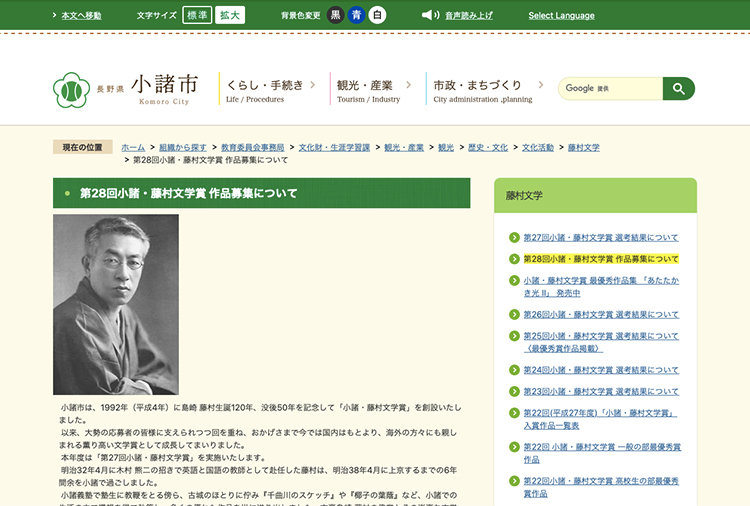Open 組織から探す breadcrumb link

click(183, 147)
